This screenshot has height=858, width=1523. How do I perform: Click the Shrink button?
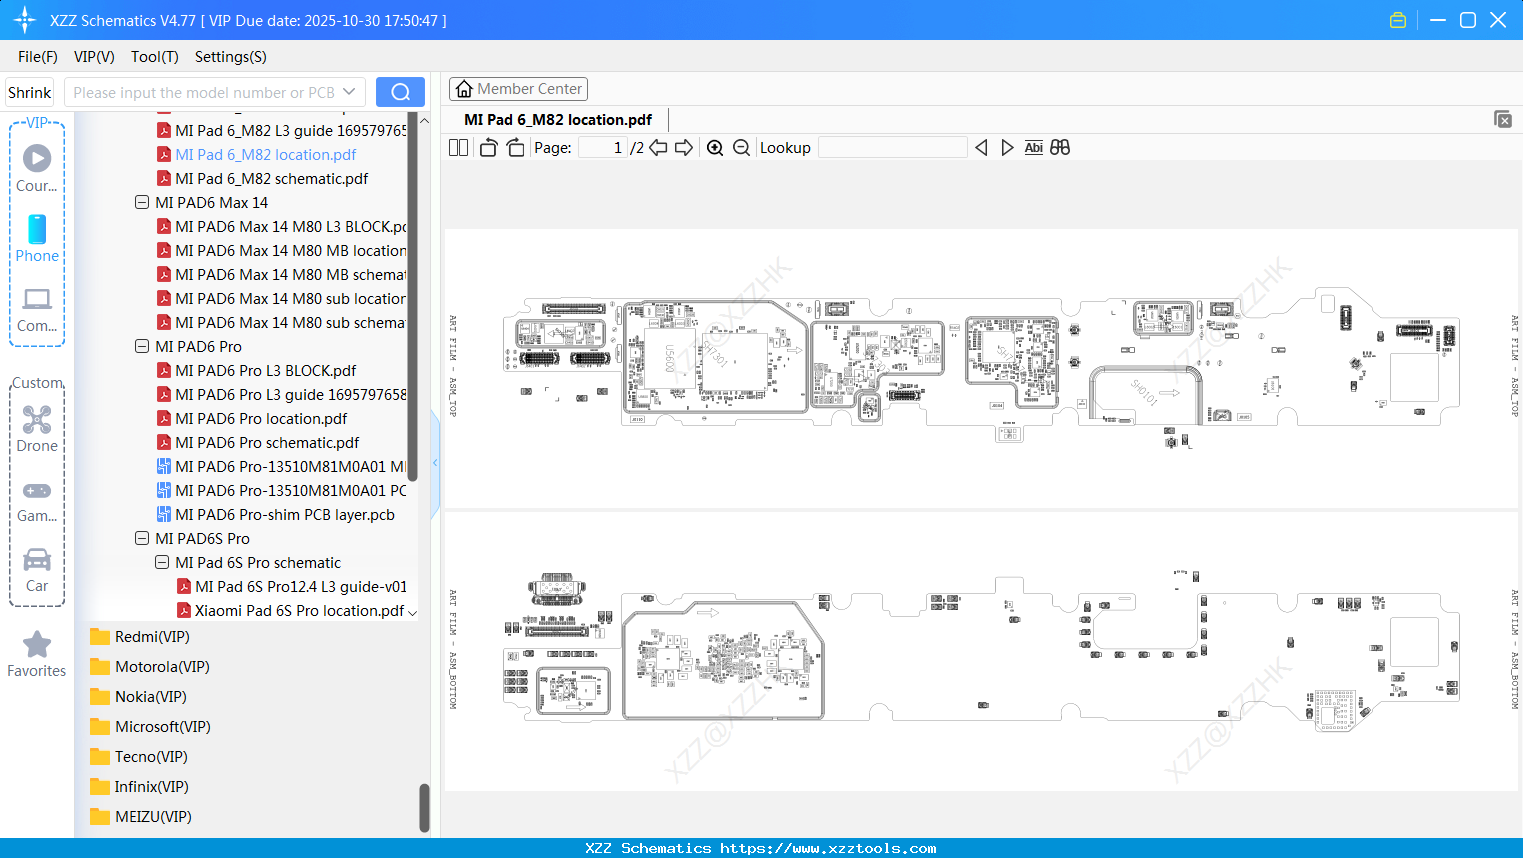point(30,92)
